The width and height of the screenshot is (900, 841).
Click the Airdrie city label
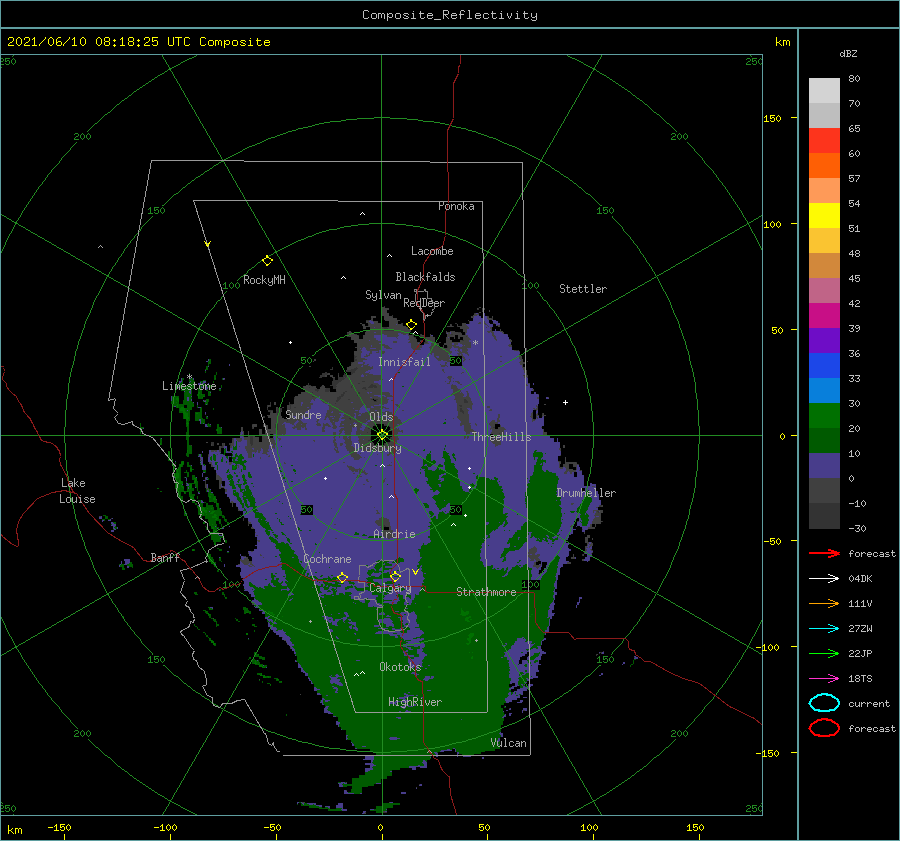(394, 534)
